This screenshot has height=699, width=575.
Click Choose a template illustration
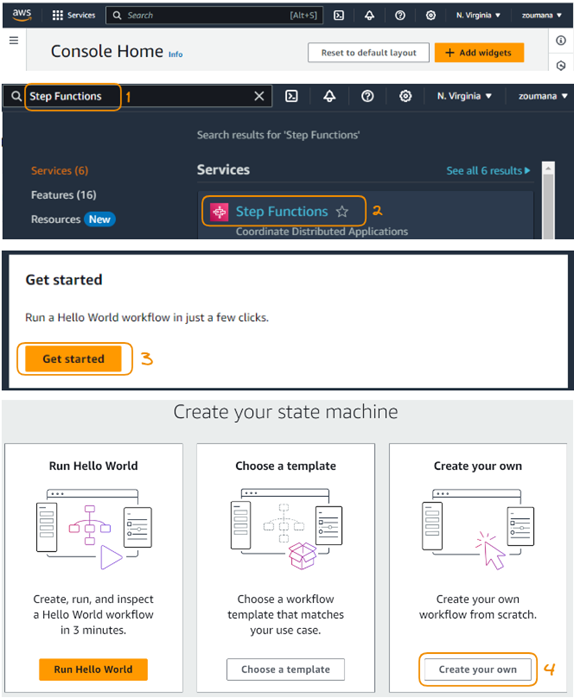[286, 529]
